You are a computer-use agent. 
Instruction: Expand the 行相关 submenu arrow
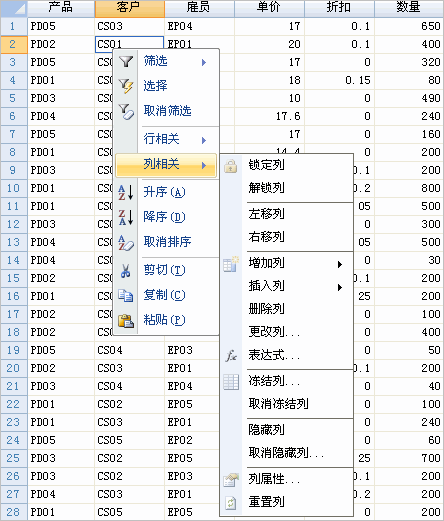204,140
